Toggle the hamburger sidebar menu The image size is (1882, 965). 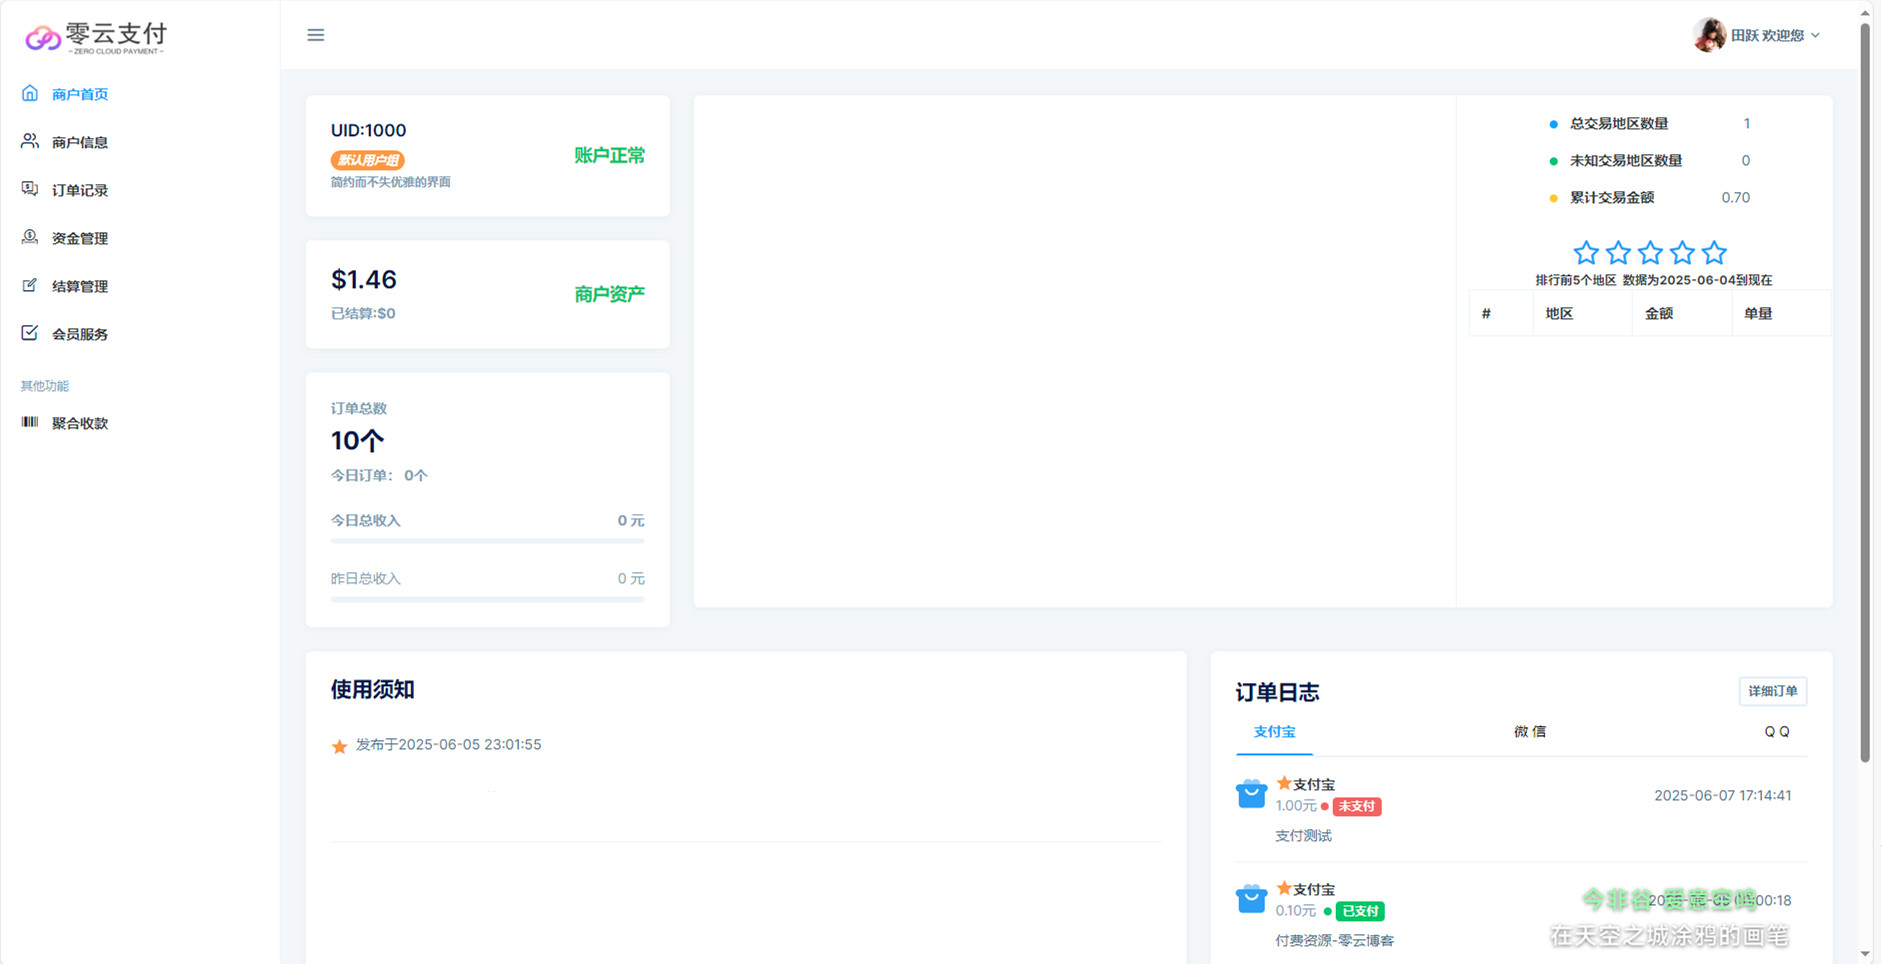pyautogui.click(x=316, y=35)
